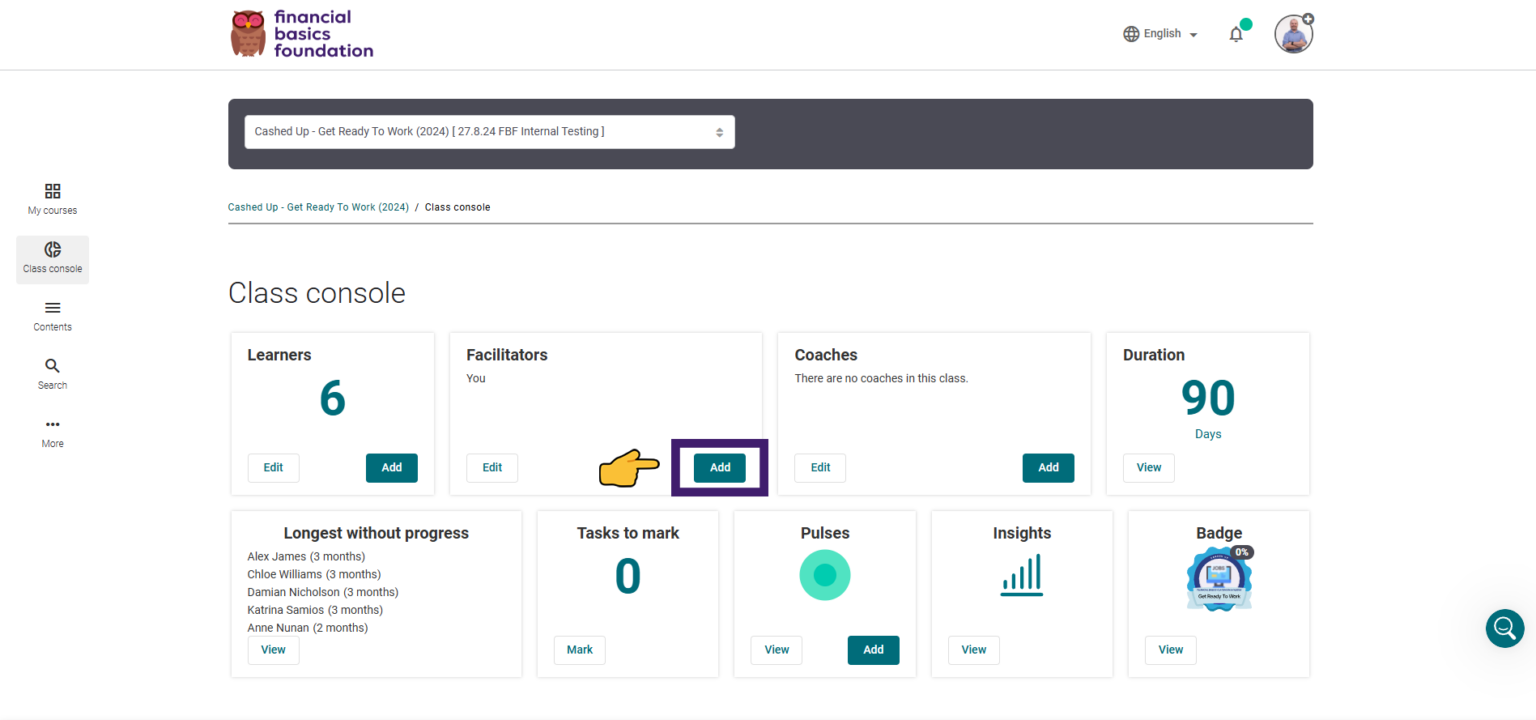Expand the English language dropdown
This screenshot has height=720, width=1536.
[1160, 34]
